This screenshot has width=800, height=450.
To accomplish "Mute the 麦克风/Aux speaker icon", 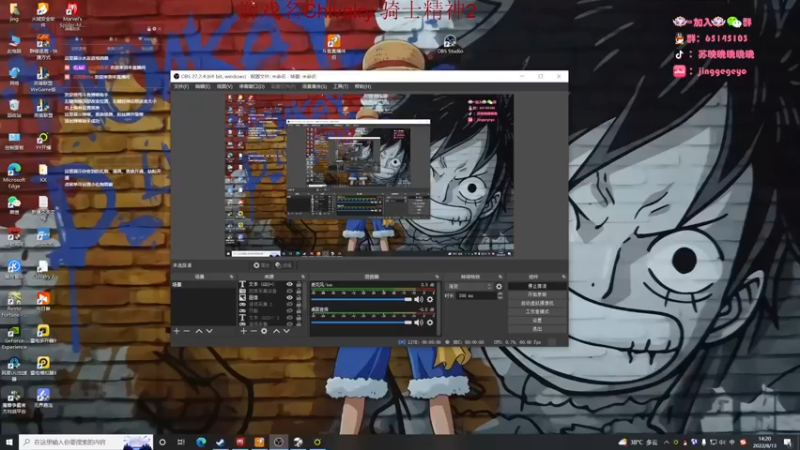I will (x=418, y=299).
